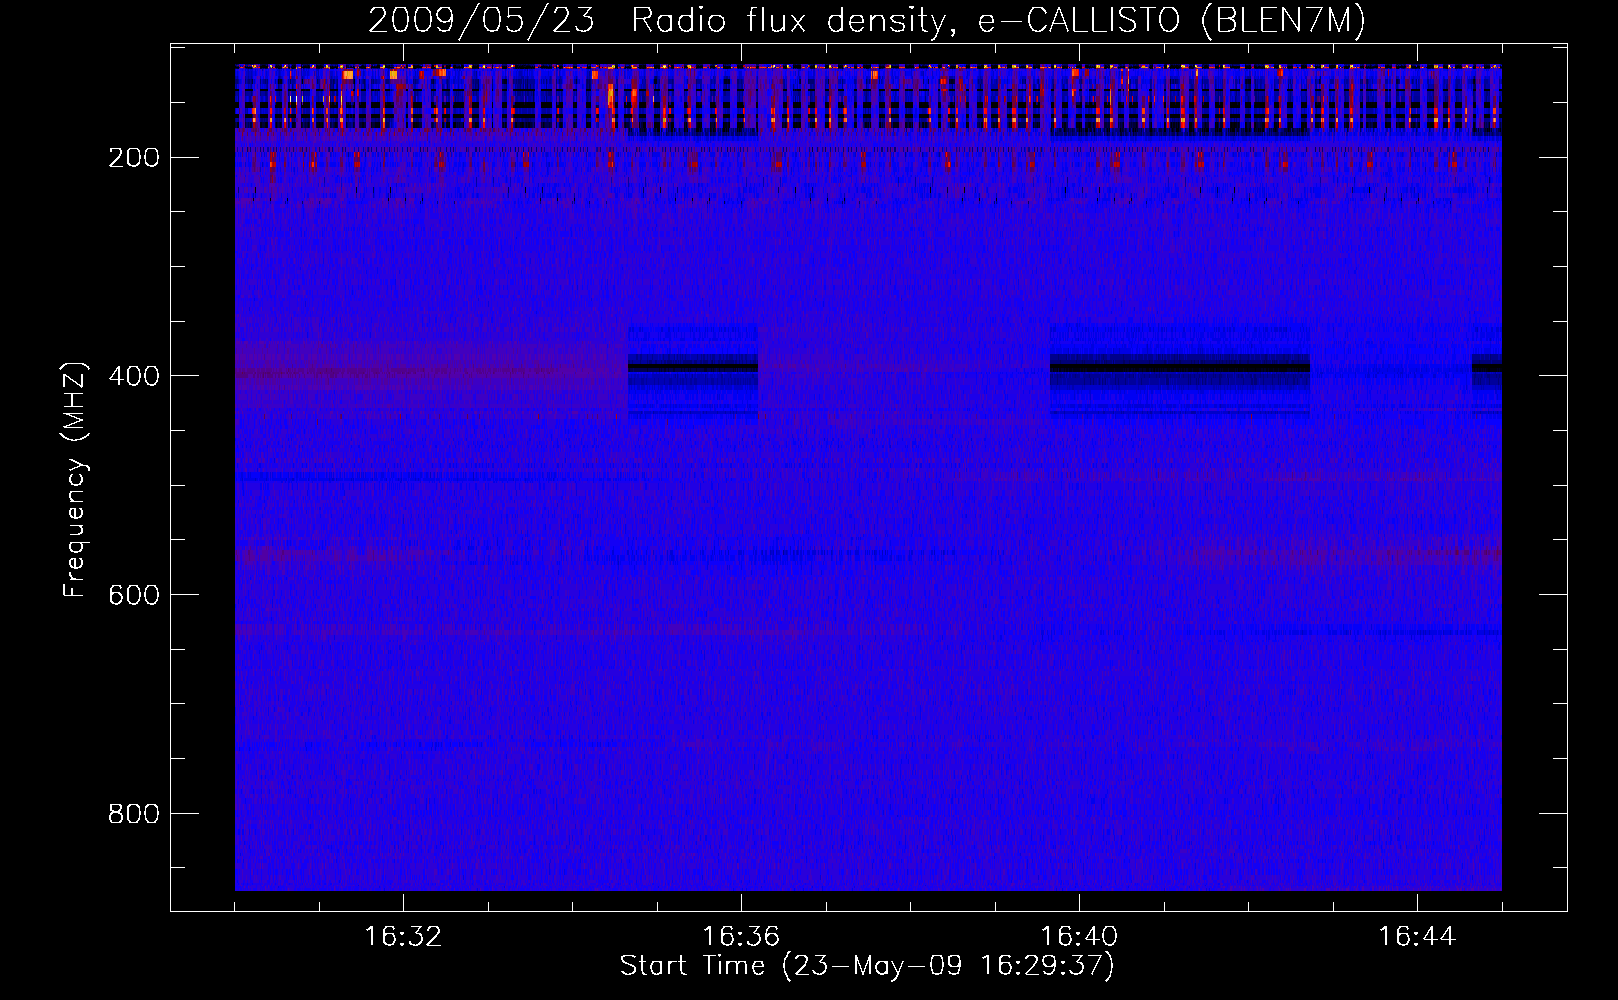
Task: Click the 'Frequency (MHZ)' axis label
Action: [75, 479]
